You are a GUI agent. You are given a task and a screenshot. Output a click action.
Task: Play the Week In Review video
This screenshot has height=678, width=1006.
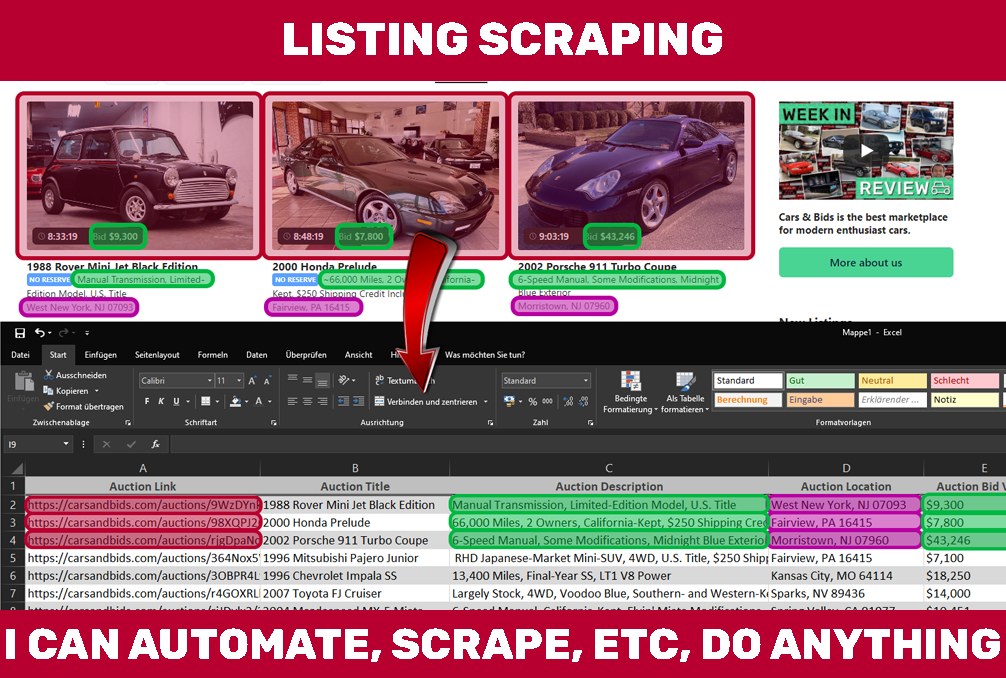coord(866,148)
